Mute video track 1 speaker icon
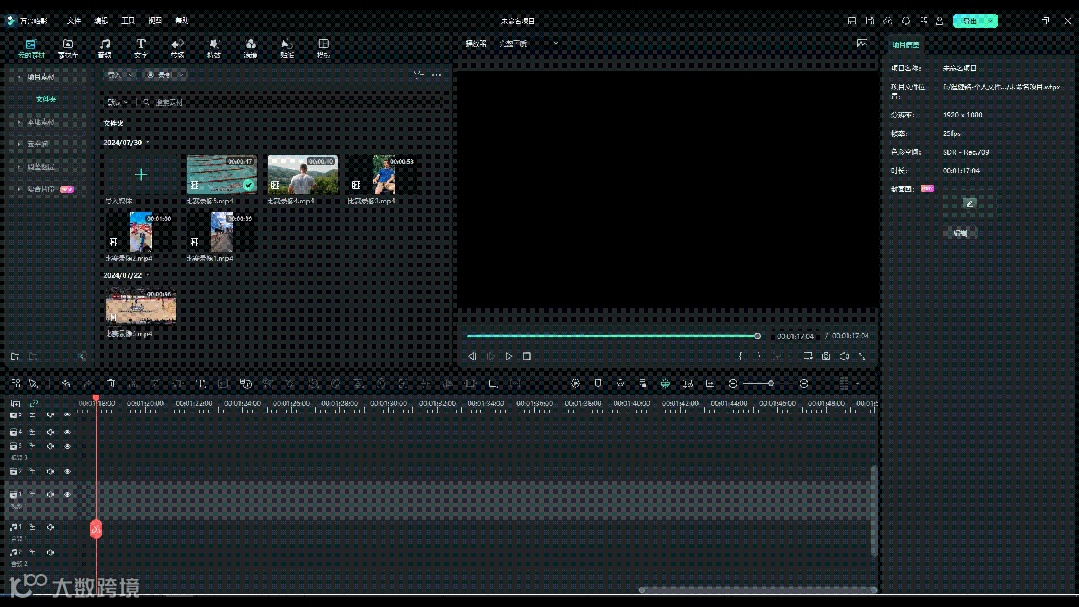The width and height of the screenshot is (1079, 607). coord(50,494)
